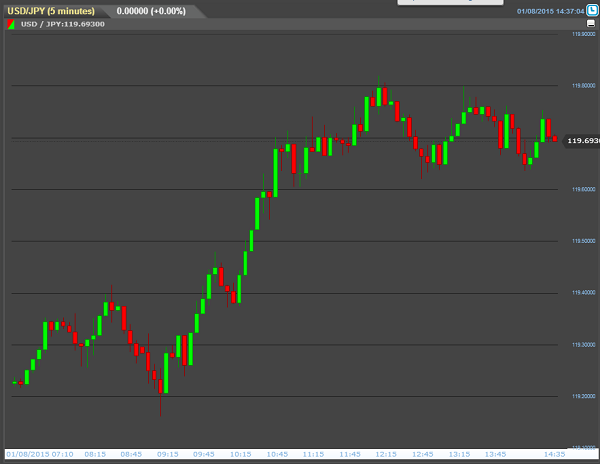Click the 119.40000 price axis label
The image size is (600, 464).
(584, 293)
